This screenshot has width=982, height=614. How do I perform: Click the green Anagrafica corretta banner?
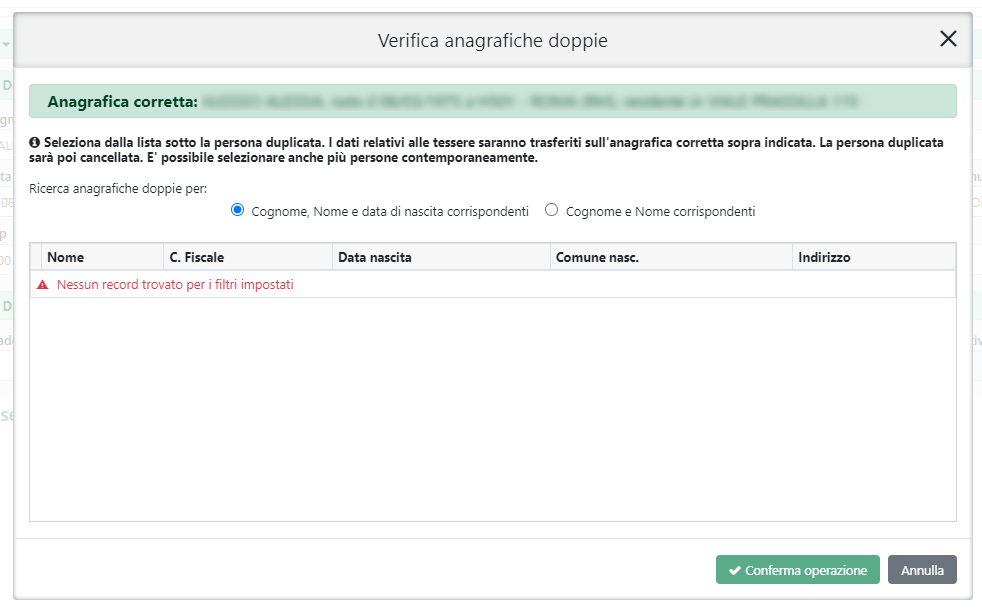tap(492, 101)
